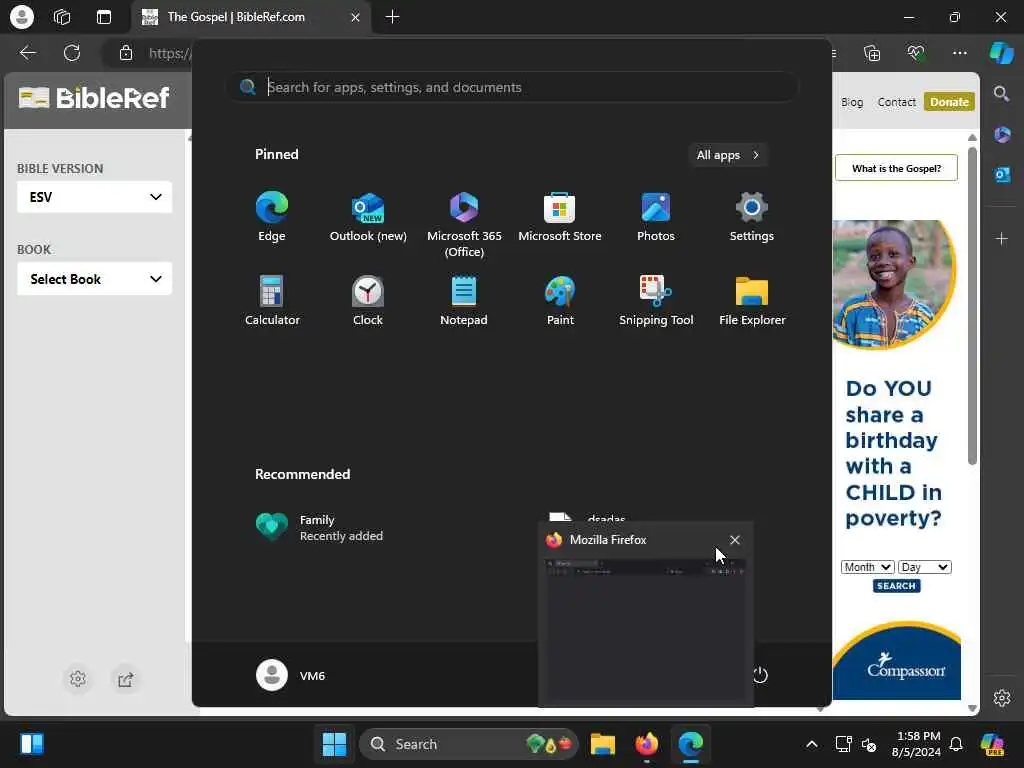Click the power button in Start menu
Screen dimensions: 1024x768
(760, 675)
